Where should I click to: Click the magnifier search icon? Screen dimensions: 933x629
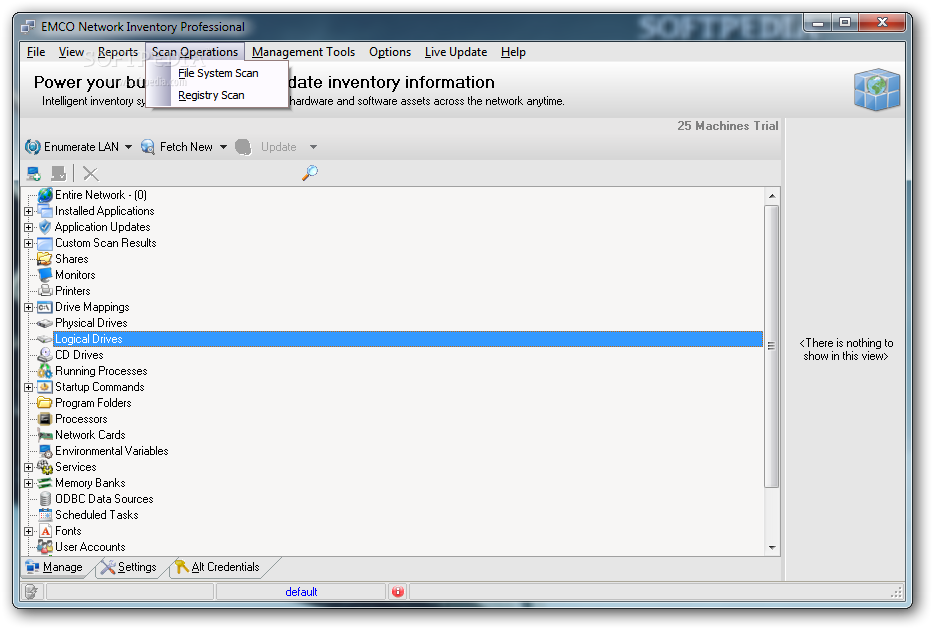click(310, 173)
